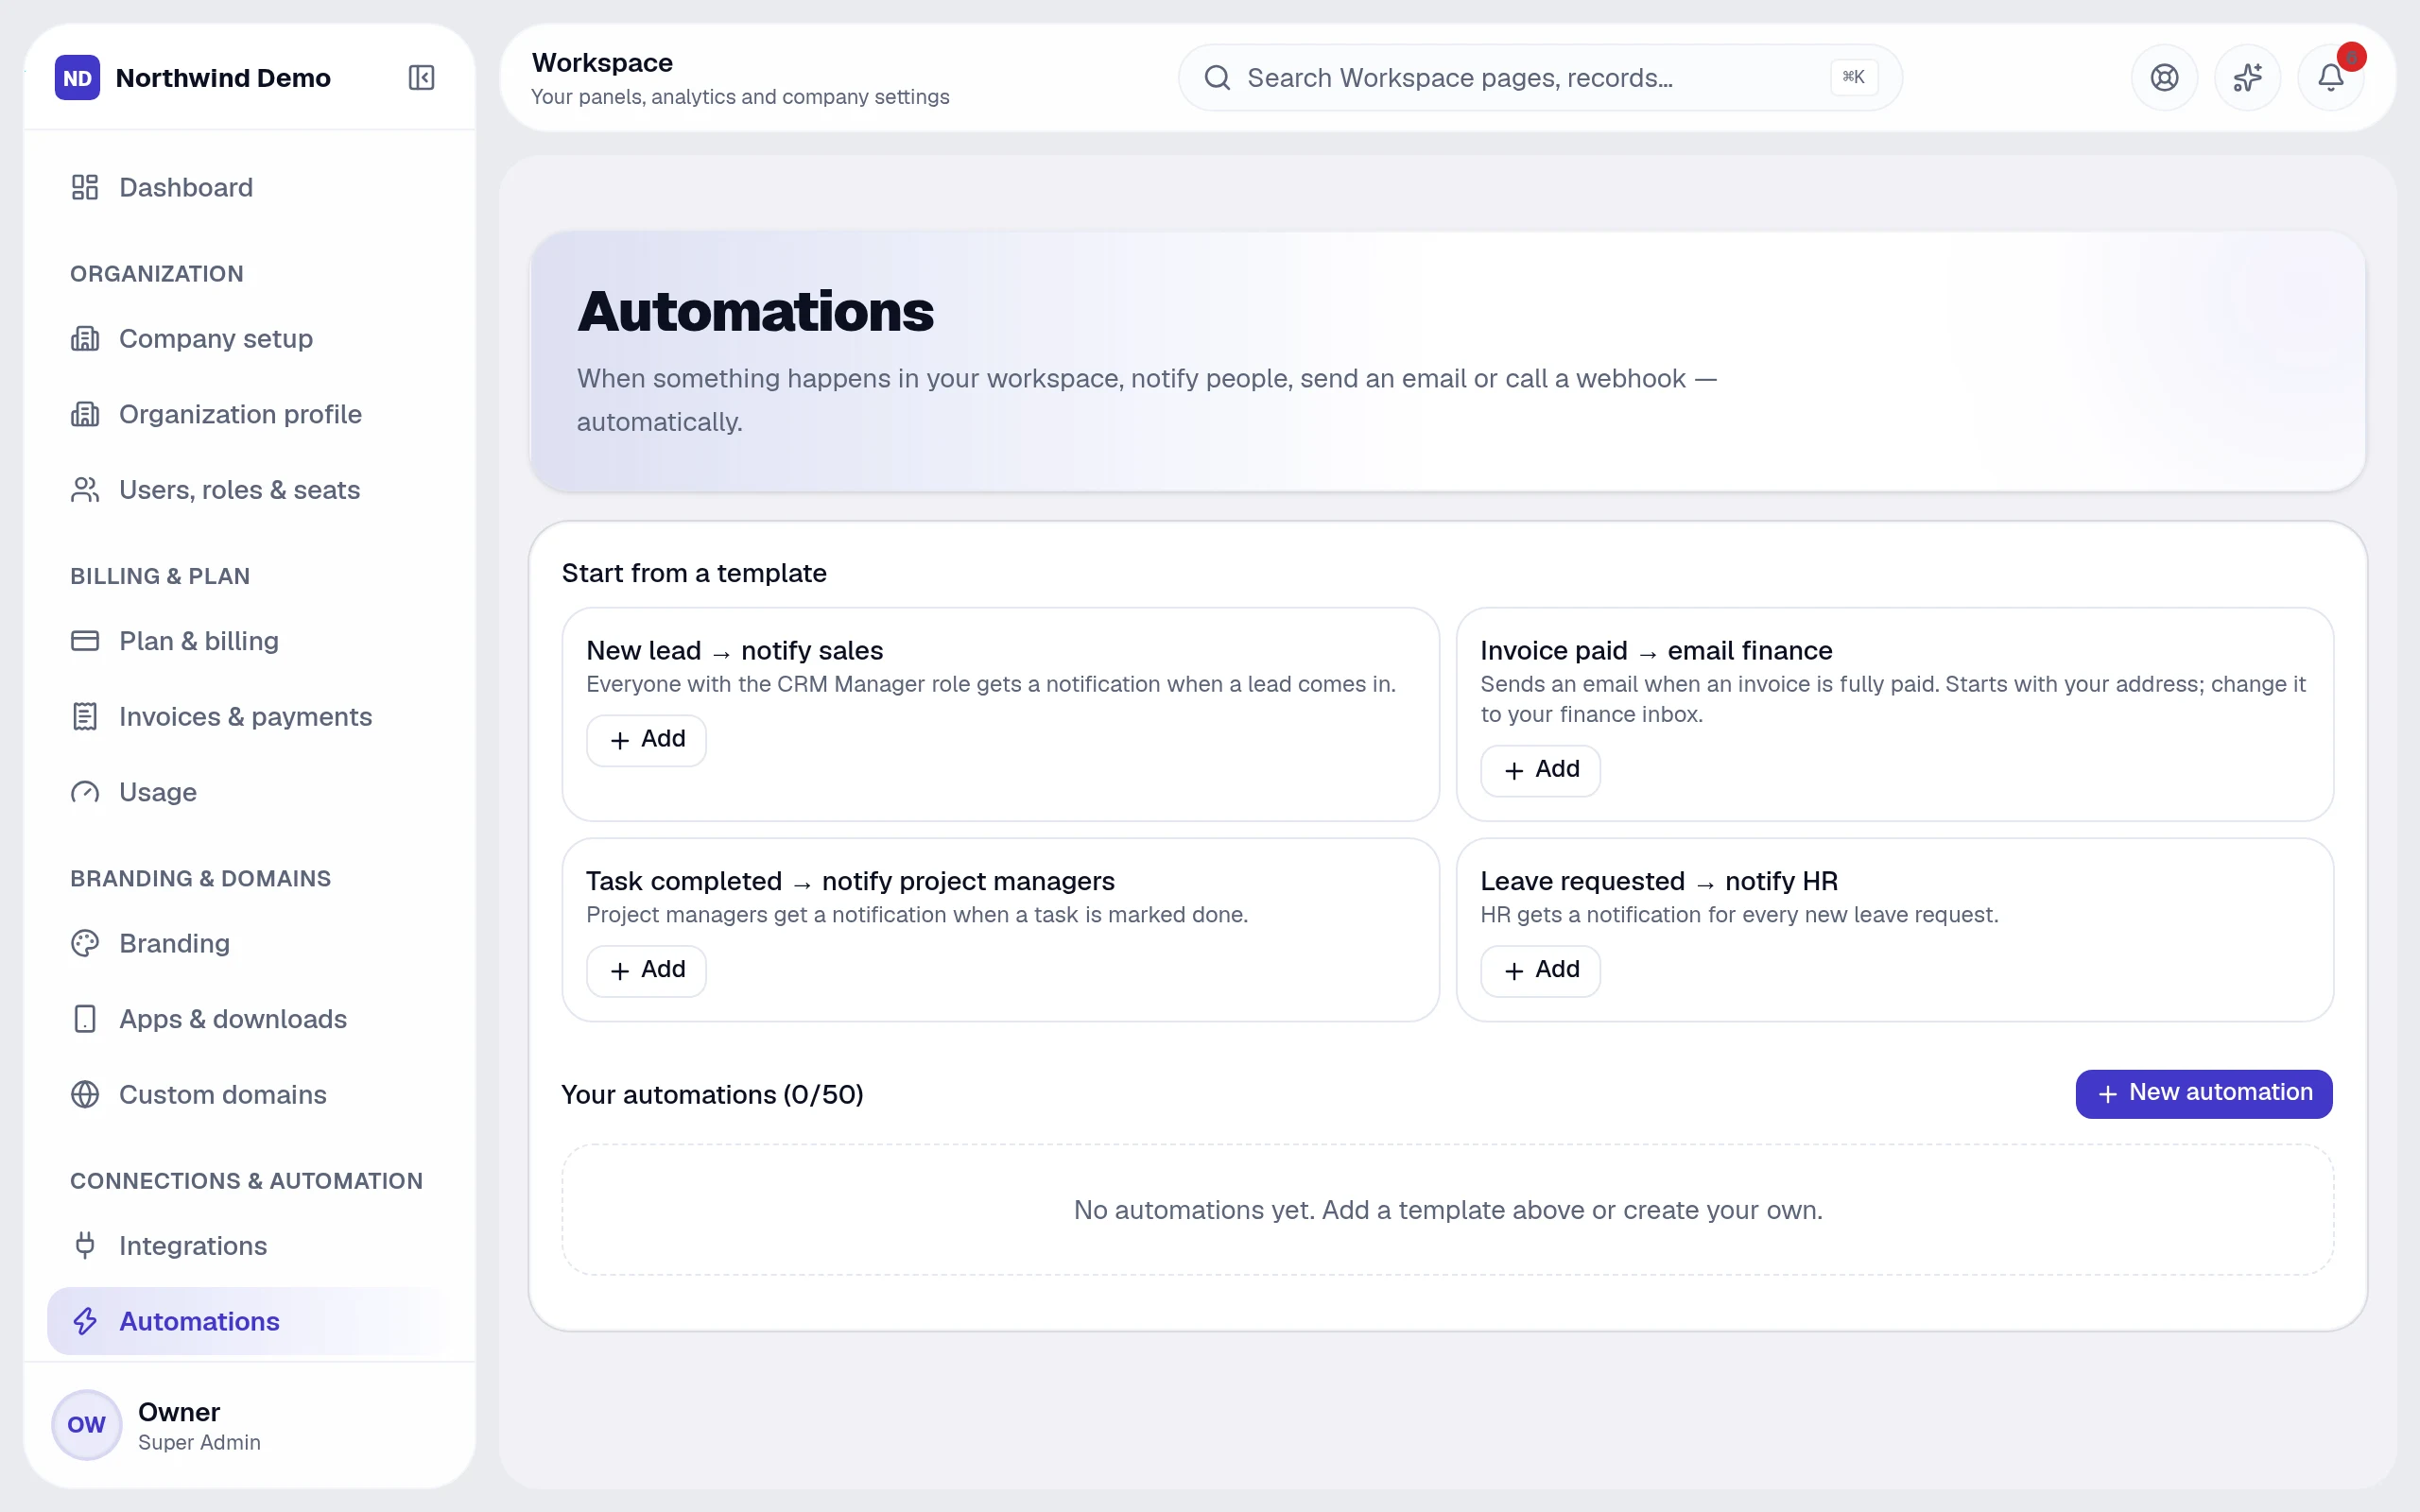Screen dimensions: 2420x1512
Task: Click the Company setup building icon
Action: (x=85, y=338)
